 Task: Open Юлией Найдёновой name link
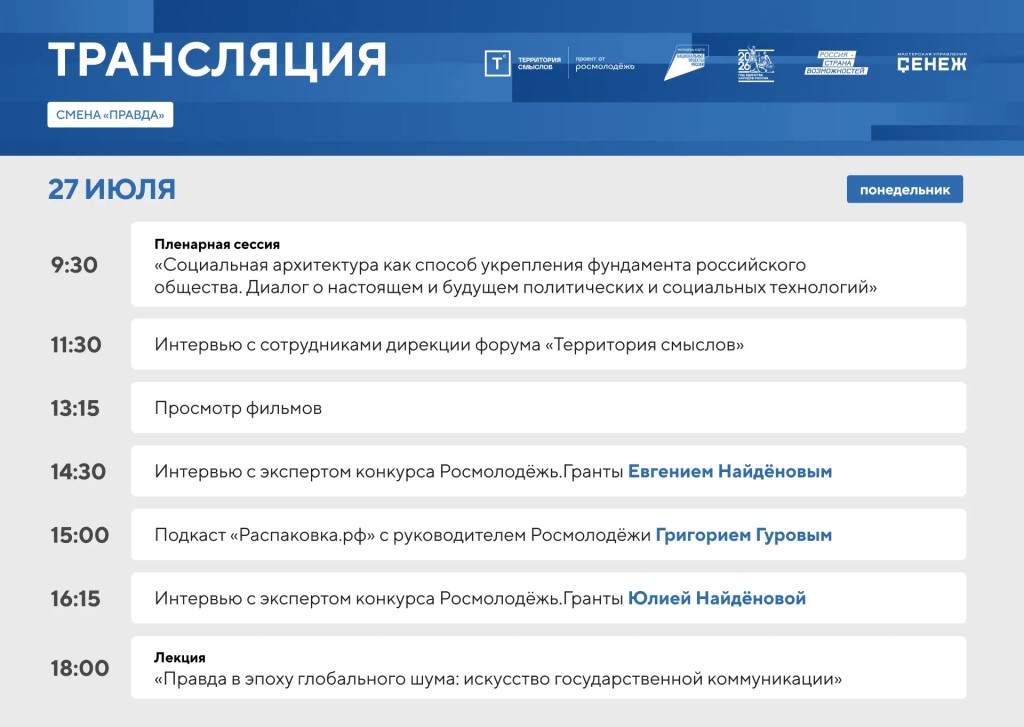(717, 598)
